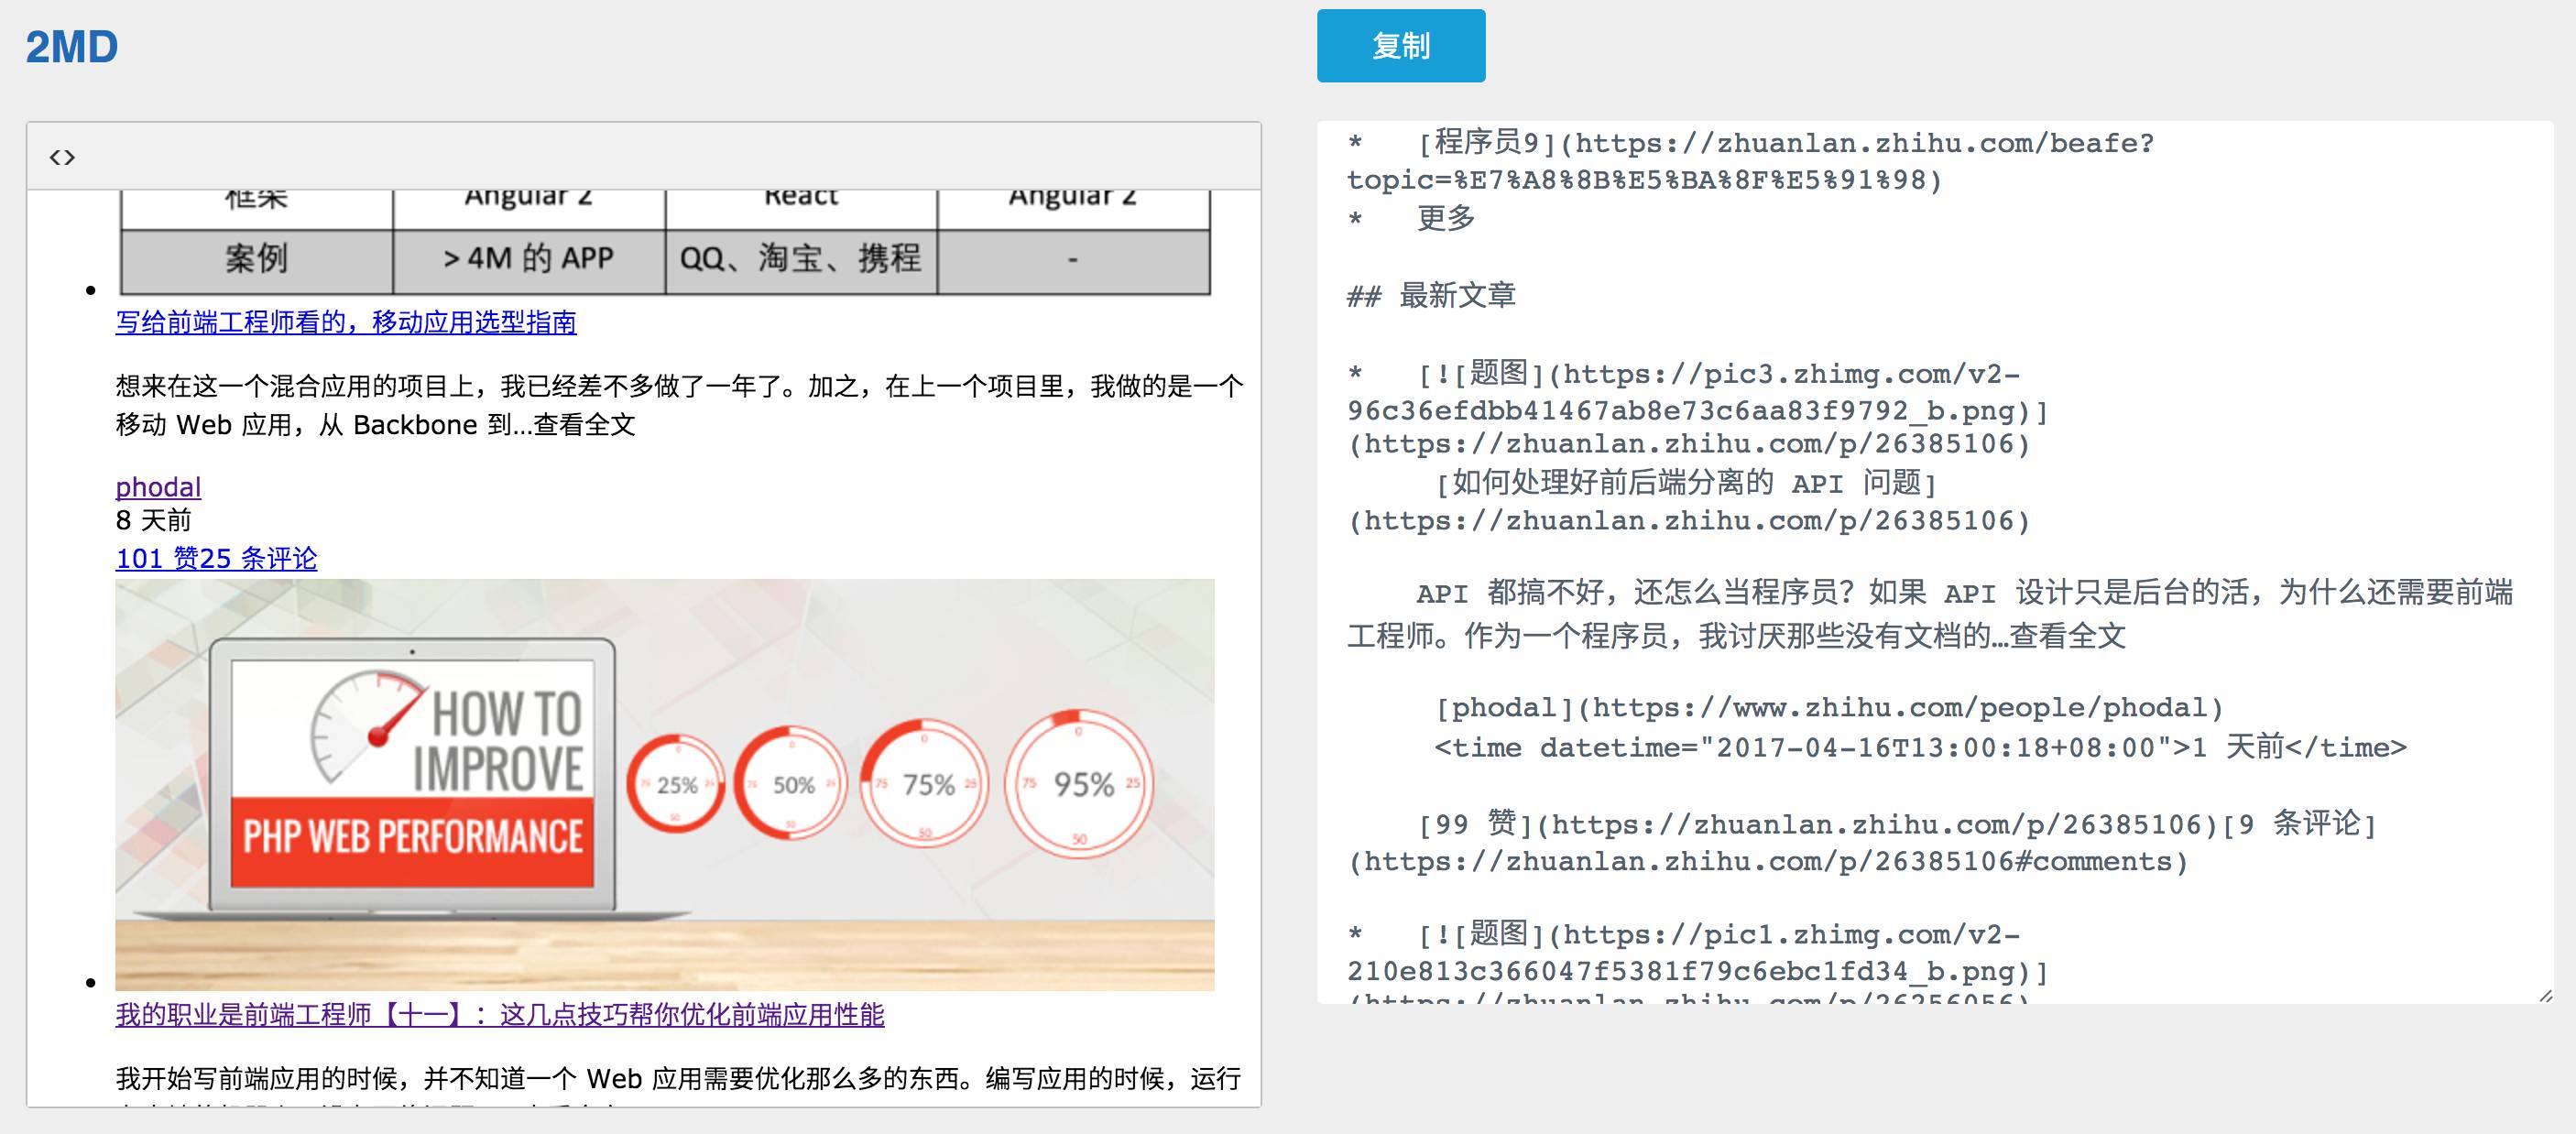The image size is (2576, 1134).
Task: Click the 复制 copy button
Action: (1400, 46)
